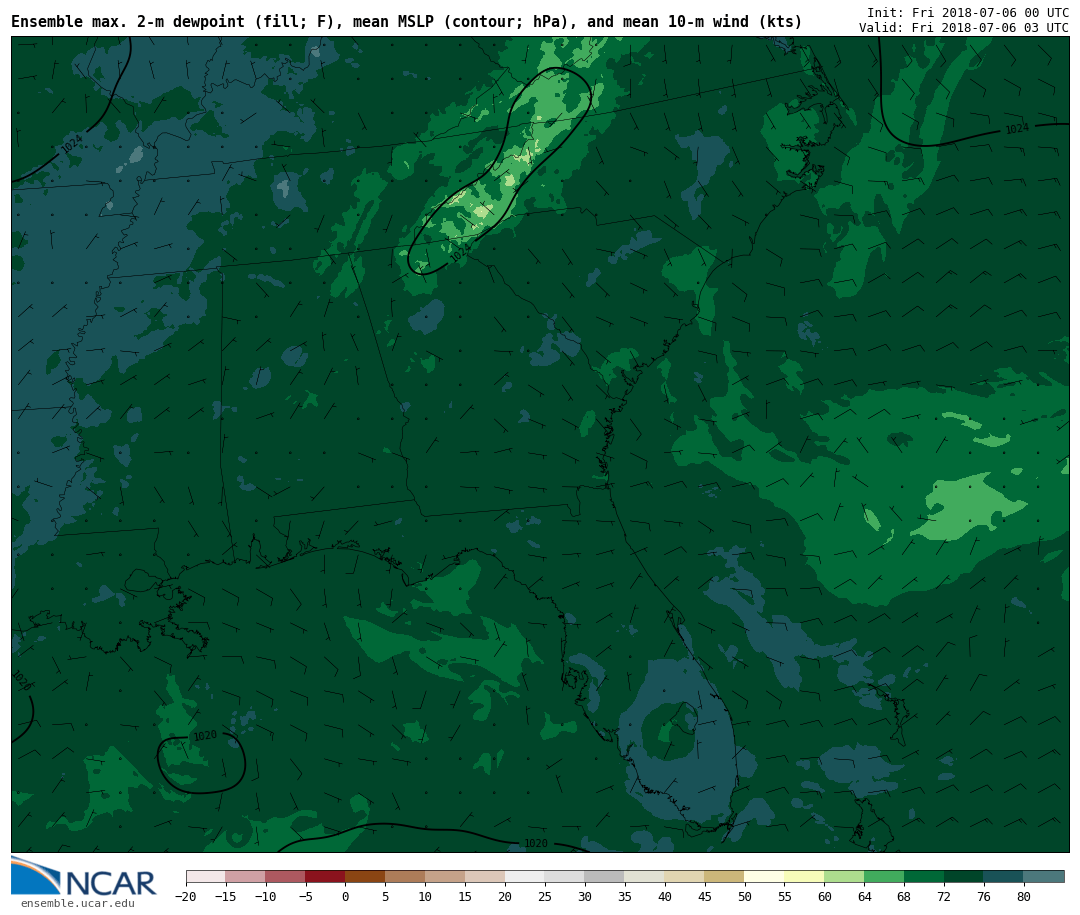Pick the 10 to 15 colorbar swatch
Image resolution: width=1080 pixels, height=915 pixels.
445,876
